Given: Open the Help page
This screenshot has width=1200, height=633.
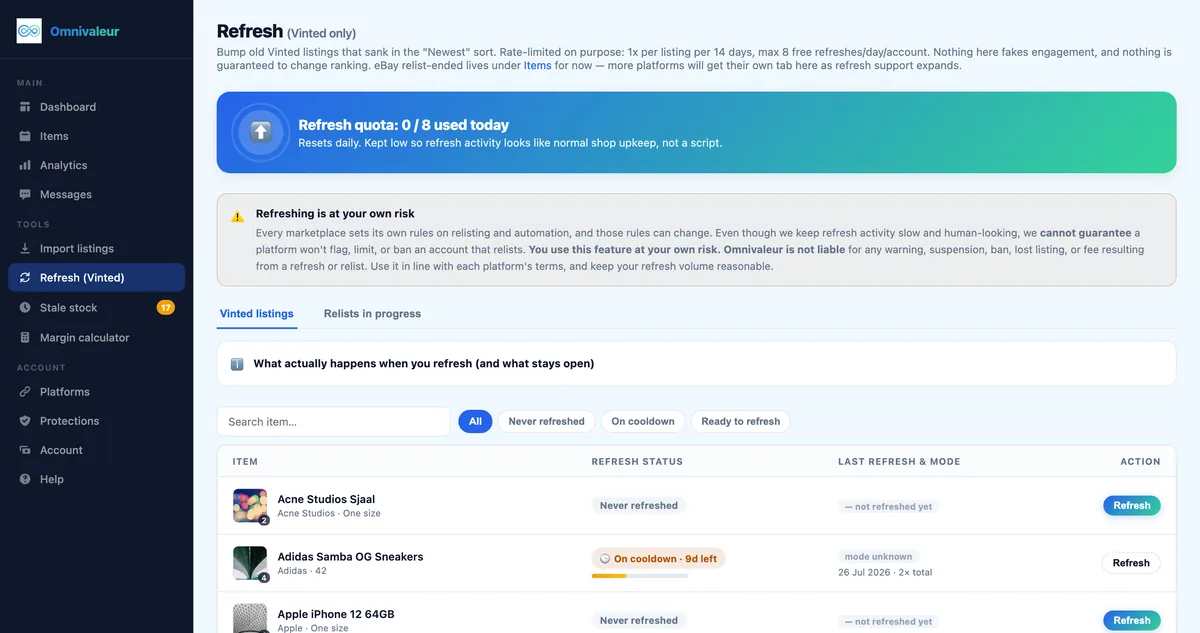Looking at the screenshot, I should 96,479.
